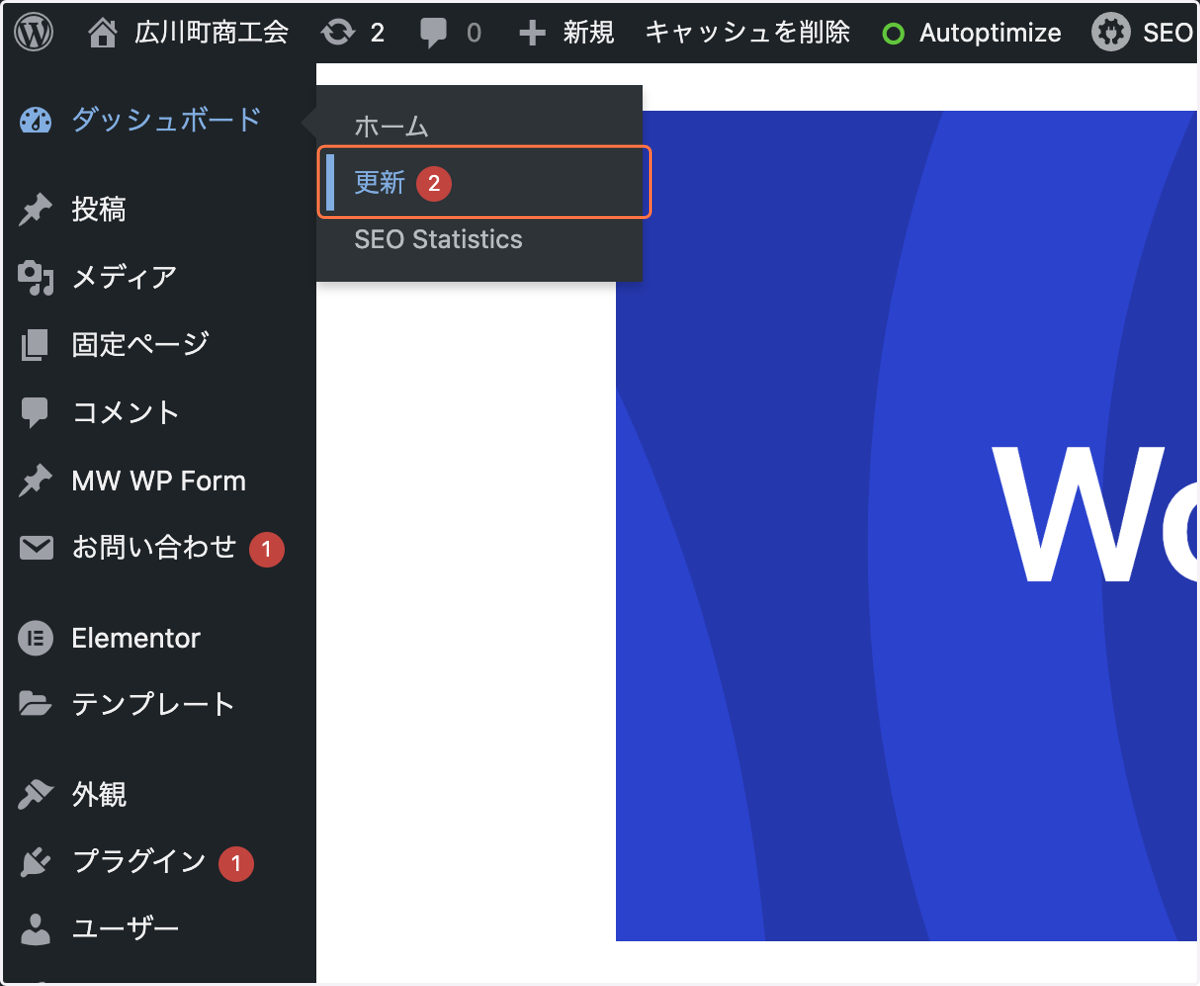Image resolution: width=1200 pixels, height=986 pixels.
Task: Click the メディア camera and music icon
Action: tap(36, 277)
